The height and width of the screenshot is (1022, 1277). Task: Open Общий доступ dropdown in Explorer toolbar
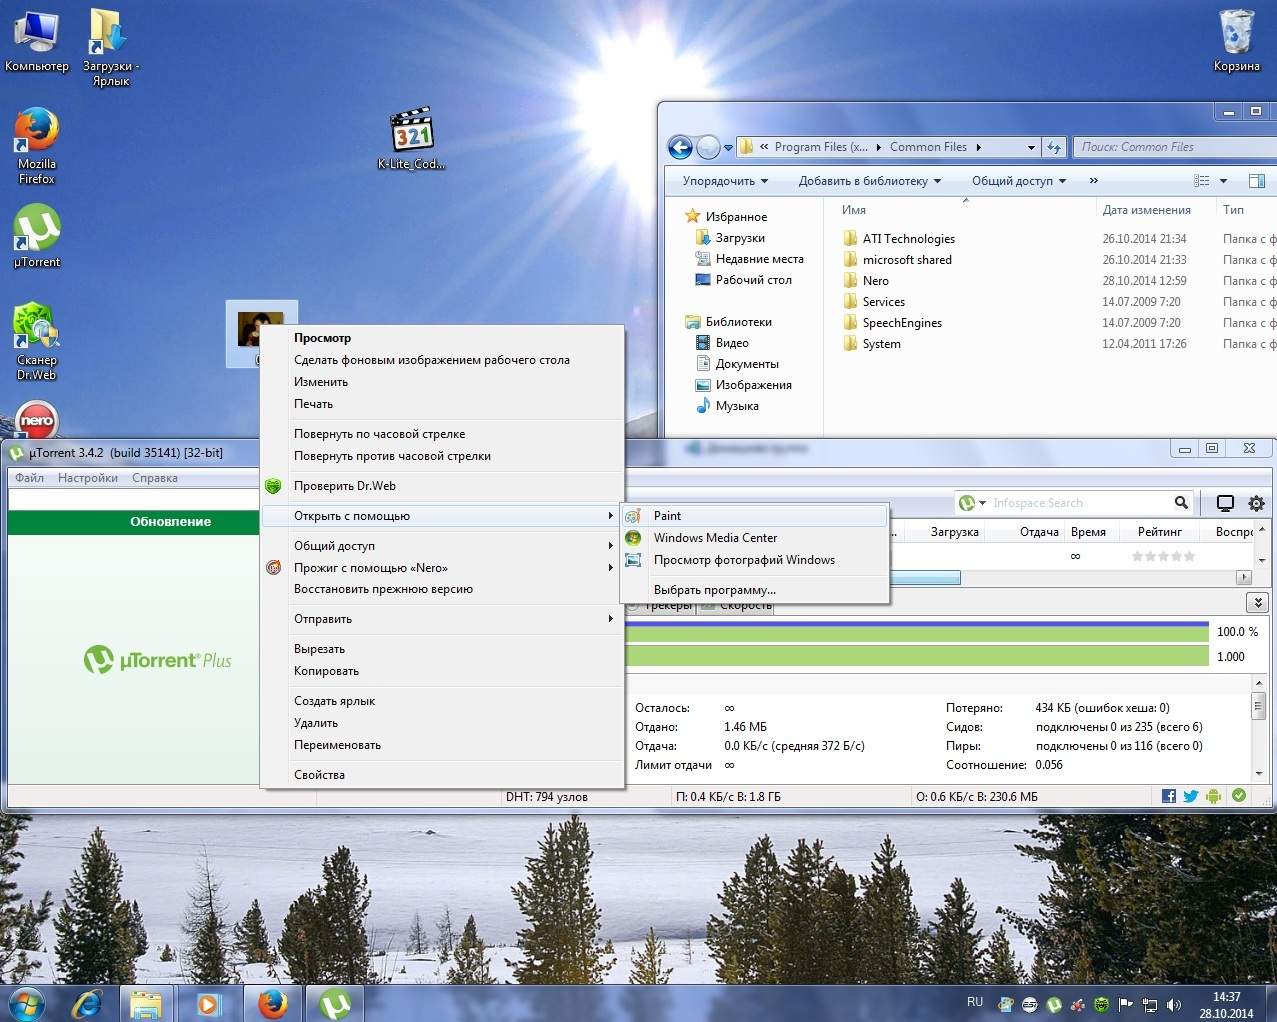tap(1019, 181)
